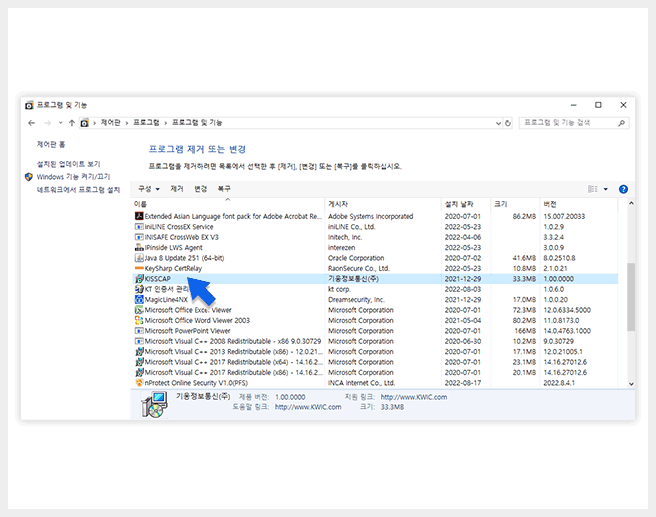Sort list by 설치 날짜 column header
656x517 pixels.
coord(458,204)
